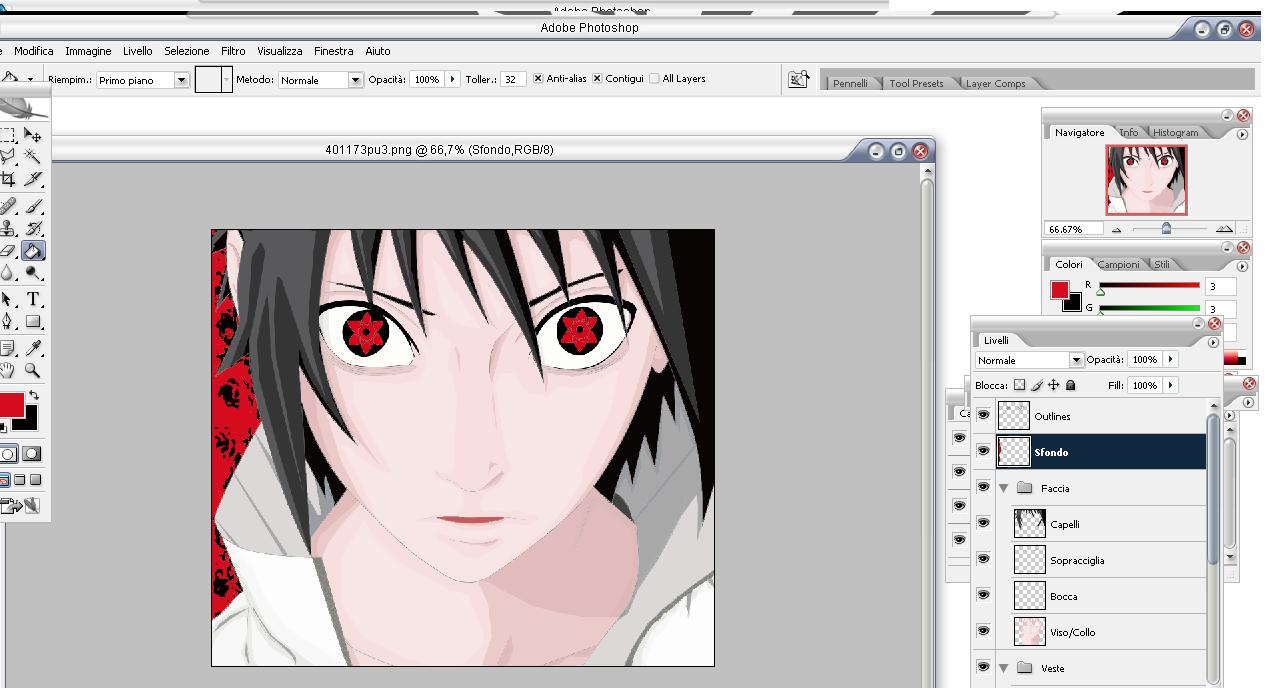
Task: Switch to the Histogram tab
Action: (x=1175, y=132)
